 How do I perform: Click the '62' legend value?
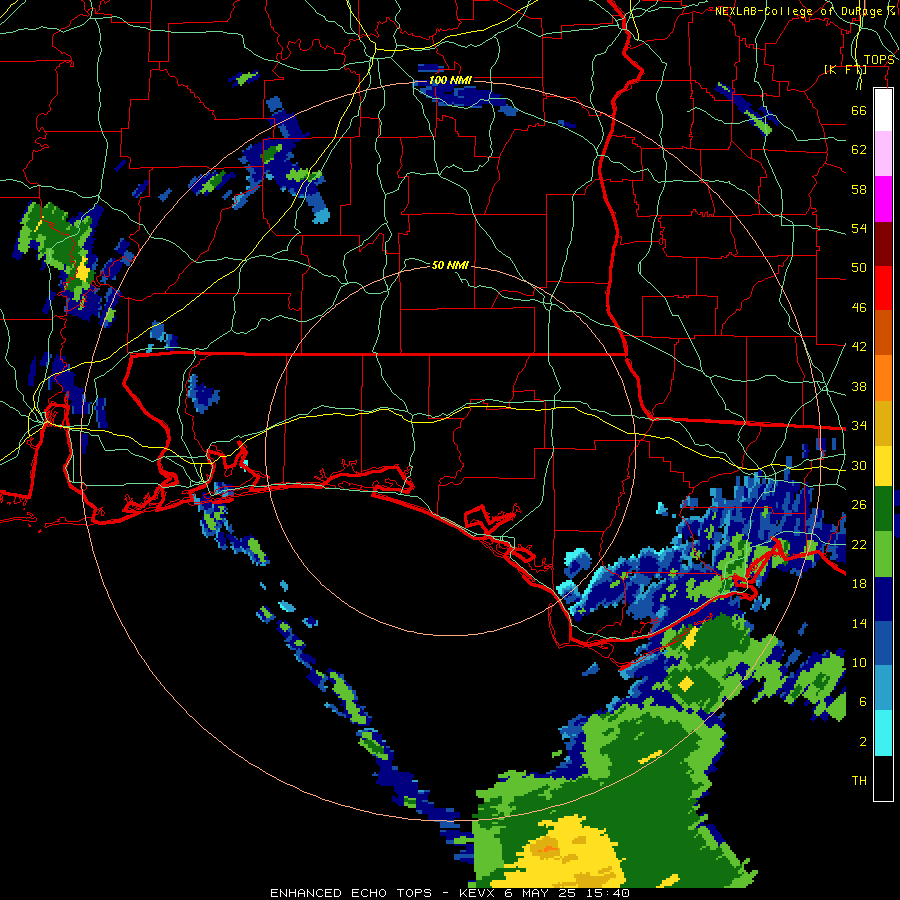tap(859, 150)
